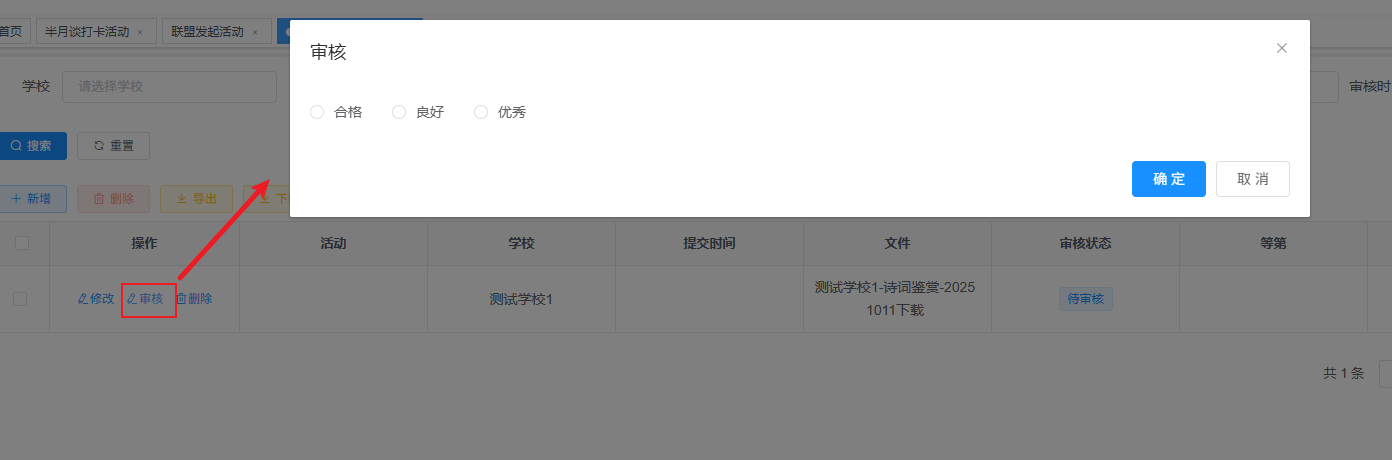Dismiss the 审核 dialog with the X icon
The image size is (1392, 460).
1281,48
